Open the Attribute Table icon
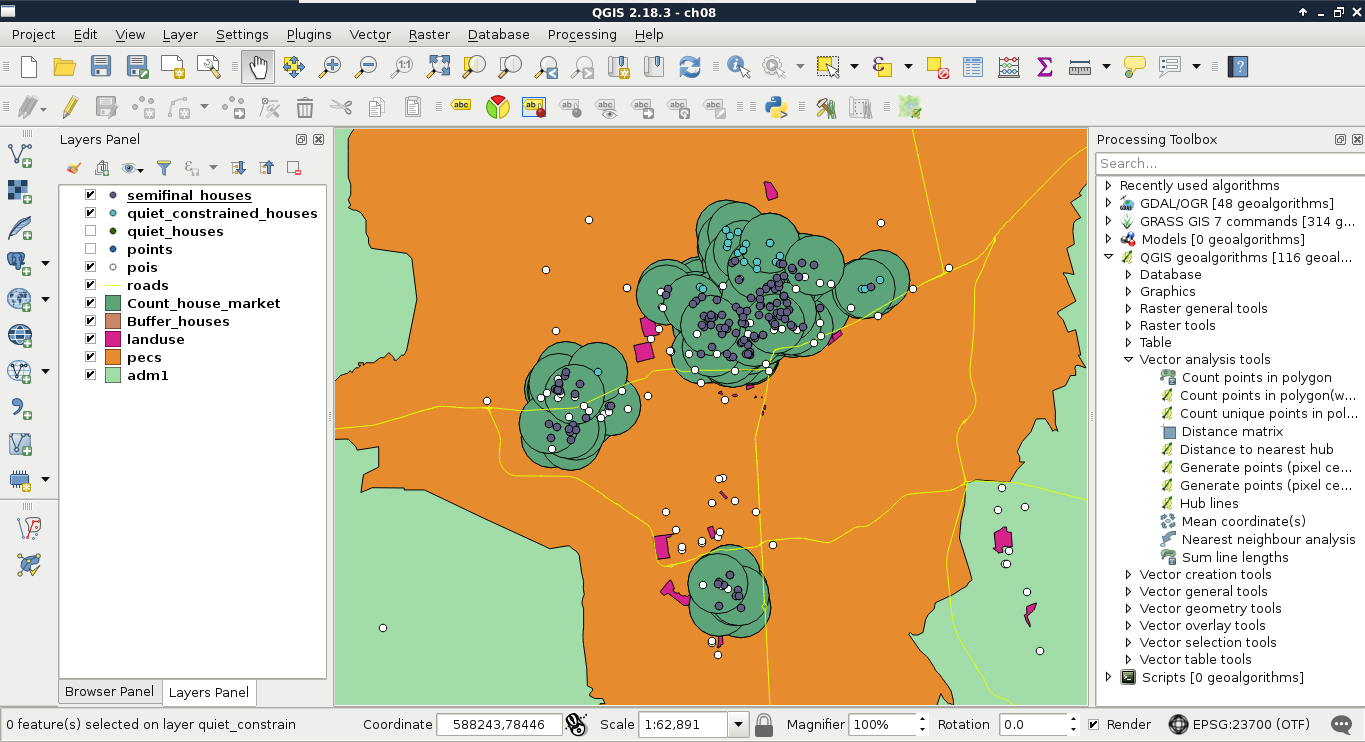 (973, 67)
